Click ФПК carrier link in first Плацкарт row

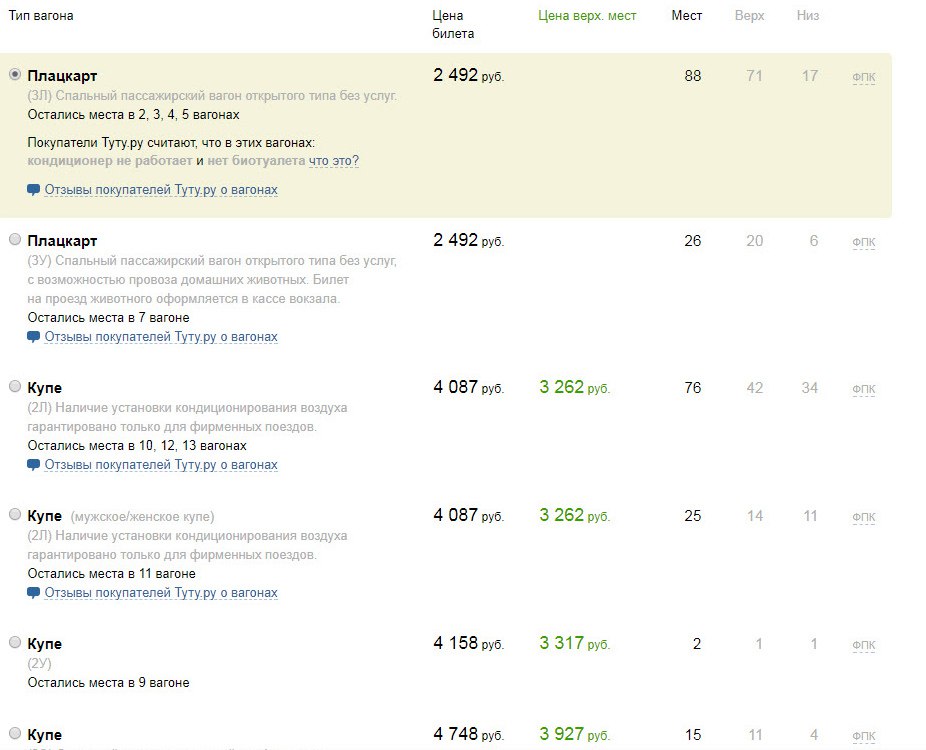[863, 78]
